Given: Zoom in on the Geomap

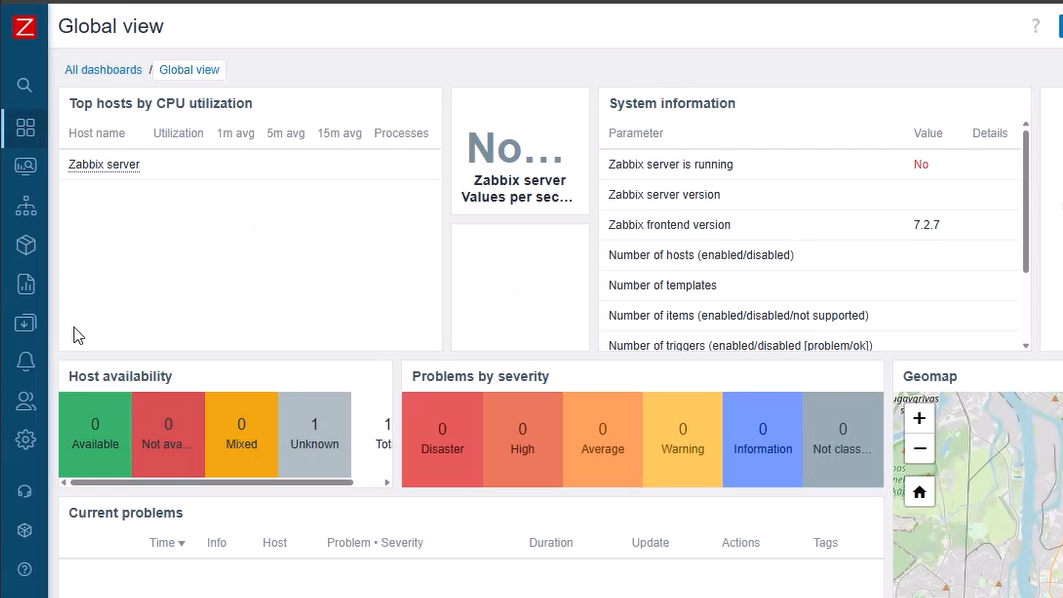Looking at the screenshot, I should (x=919, y=418).
